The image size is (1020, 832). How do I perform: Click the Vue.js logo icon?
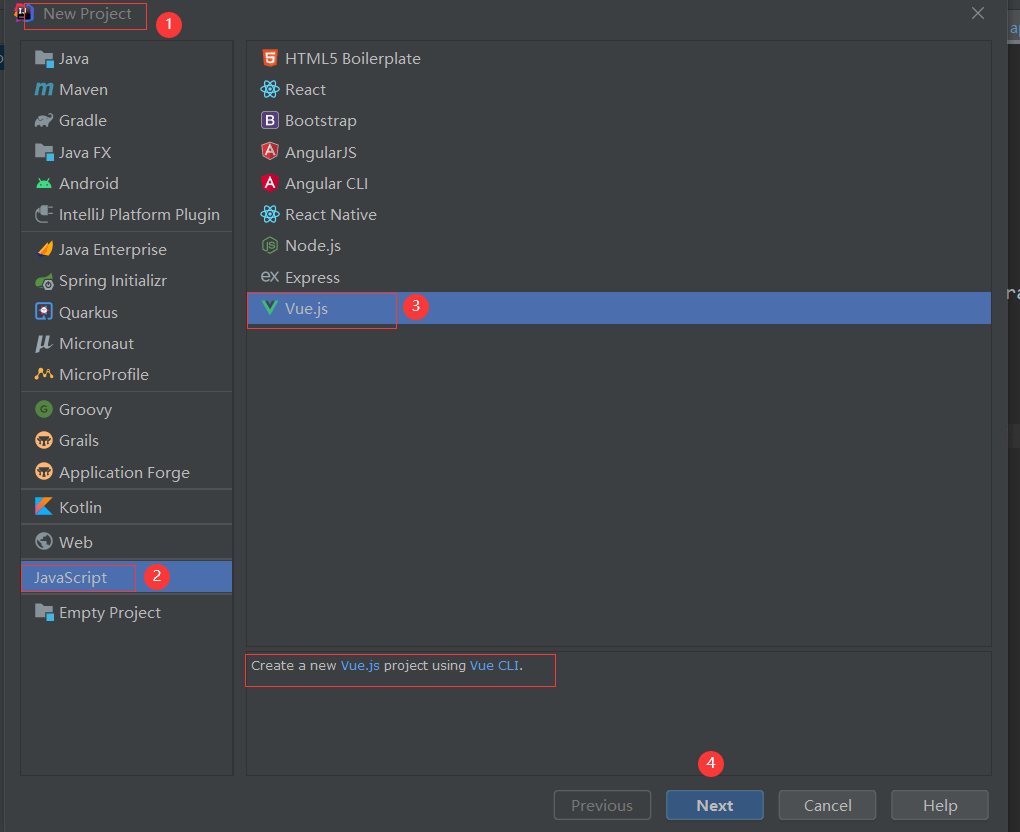269,308
